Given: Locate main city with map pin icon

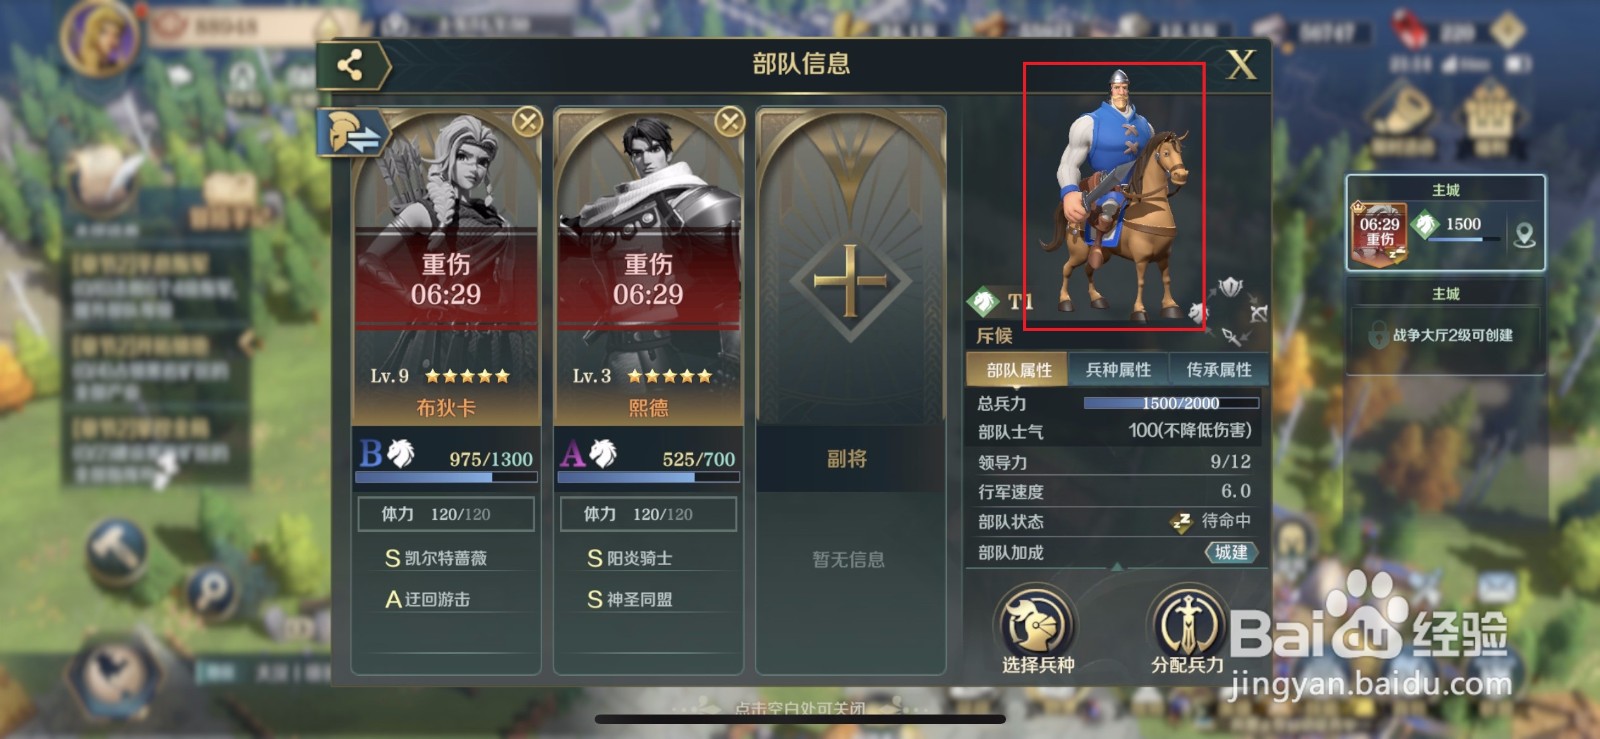Looking at the screenshot, I should (1524, 236).
